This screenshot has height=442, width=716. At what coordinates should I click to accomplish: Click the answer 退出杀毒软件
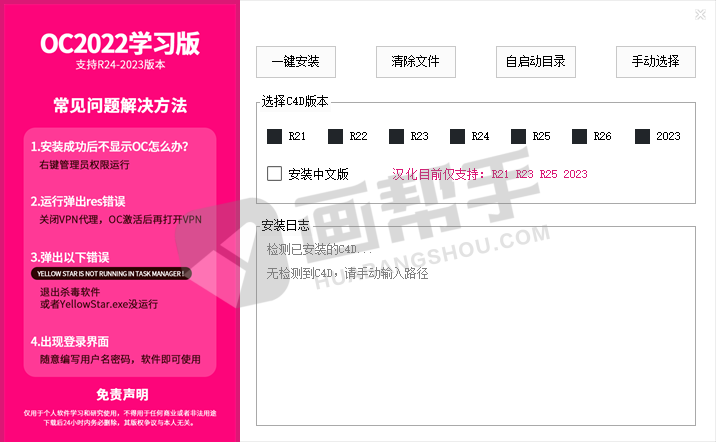click(70, 292)
